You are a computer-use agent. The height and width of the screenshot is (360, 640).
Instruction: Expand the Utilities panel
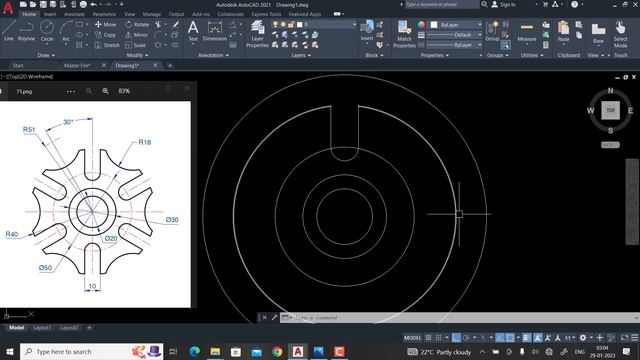coord(532,55)
